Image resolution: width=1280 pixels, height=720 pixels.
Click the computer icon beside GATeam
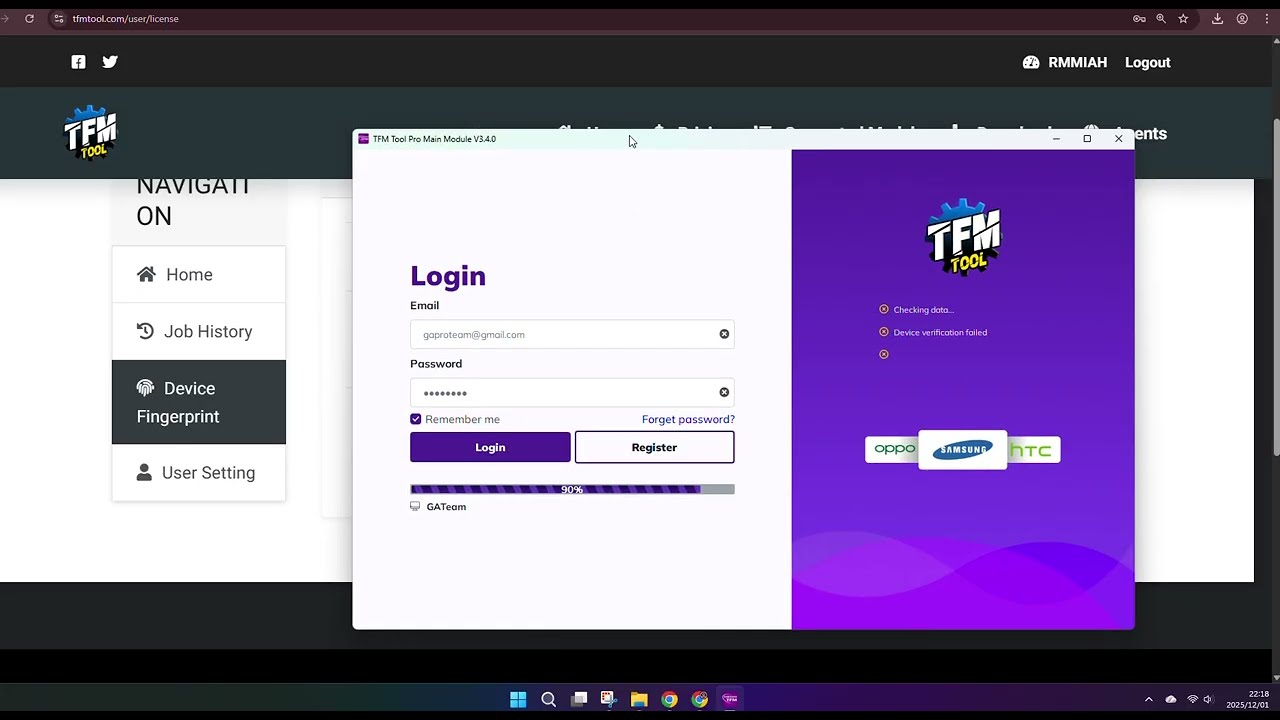point(415,507)
